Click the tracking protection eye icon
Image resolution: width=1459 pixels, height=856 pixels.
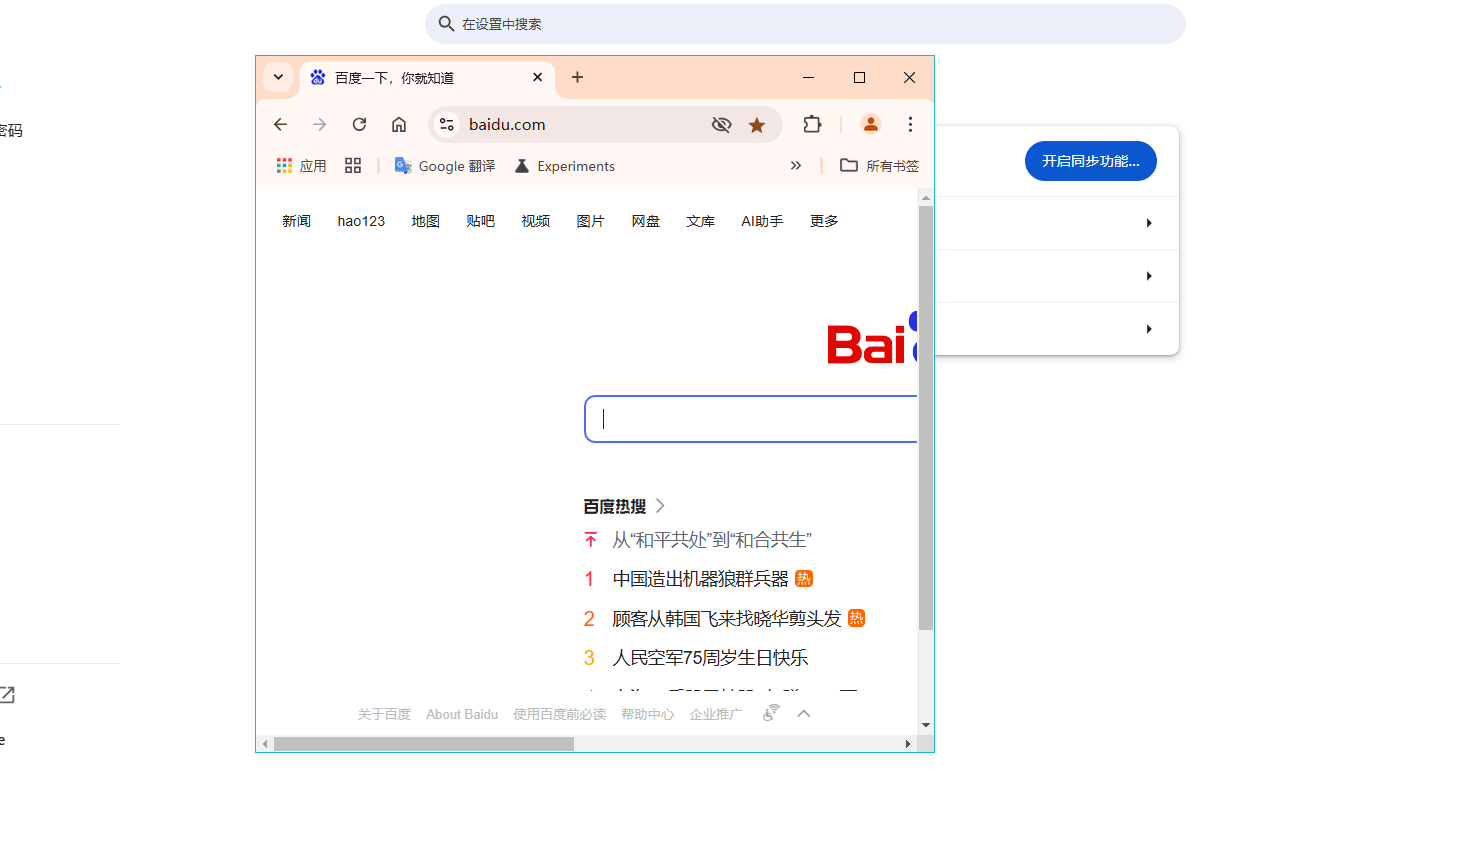[x=721, y=124]
